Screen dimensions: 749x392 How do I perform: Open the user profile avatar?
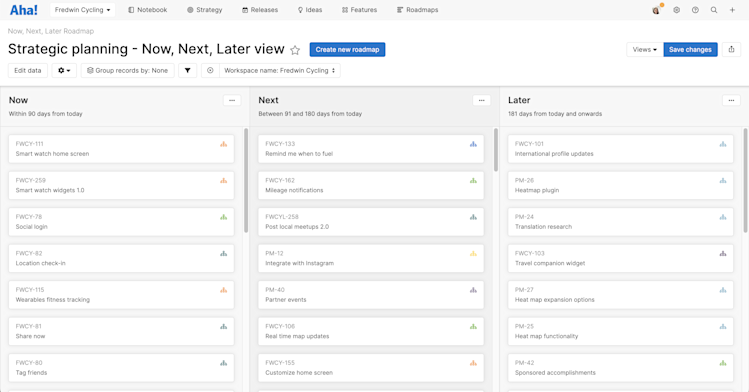tap(656, 10)
